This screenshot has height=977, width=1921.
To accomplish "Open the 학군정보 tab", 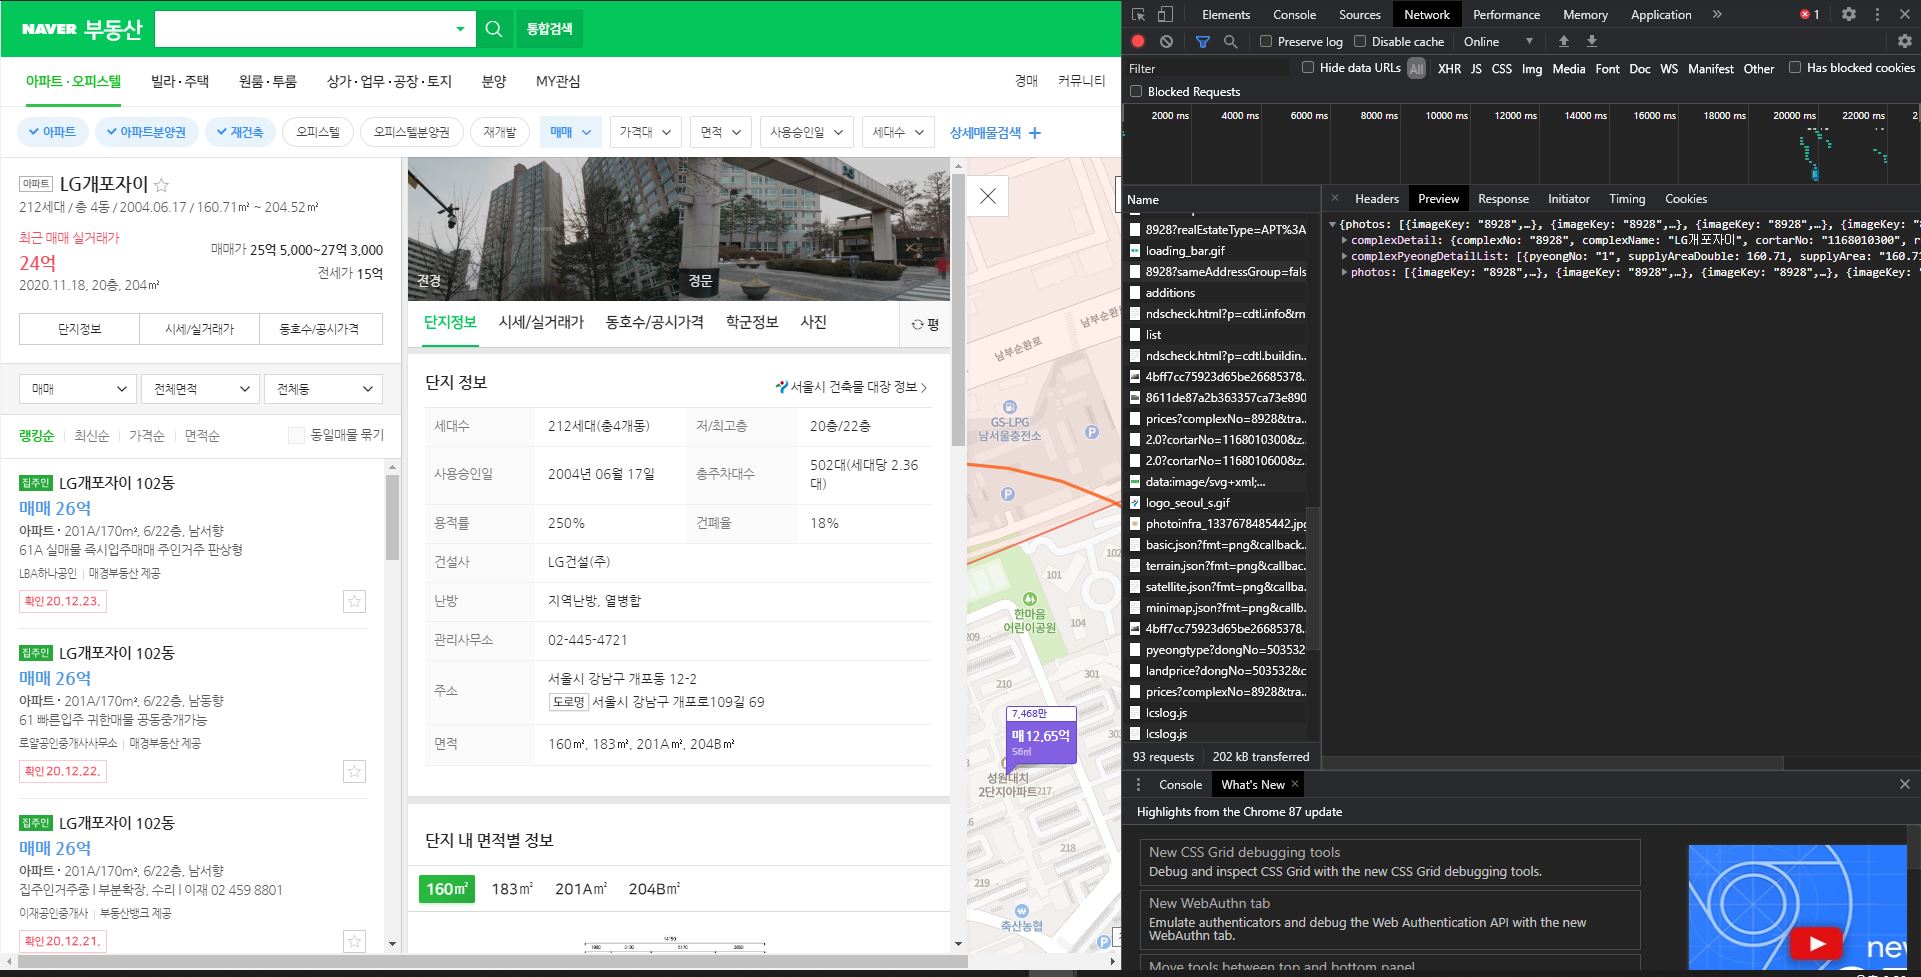I will click(x=752, y=322).
